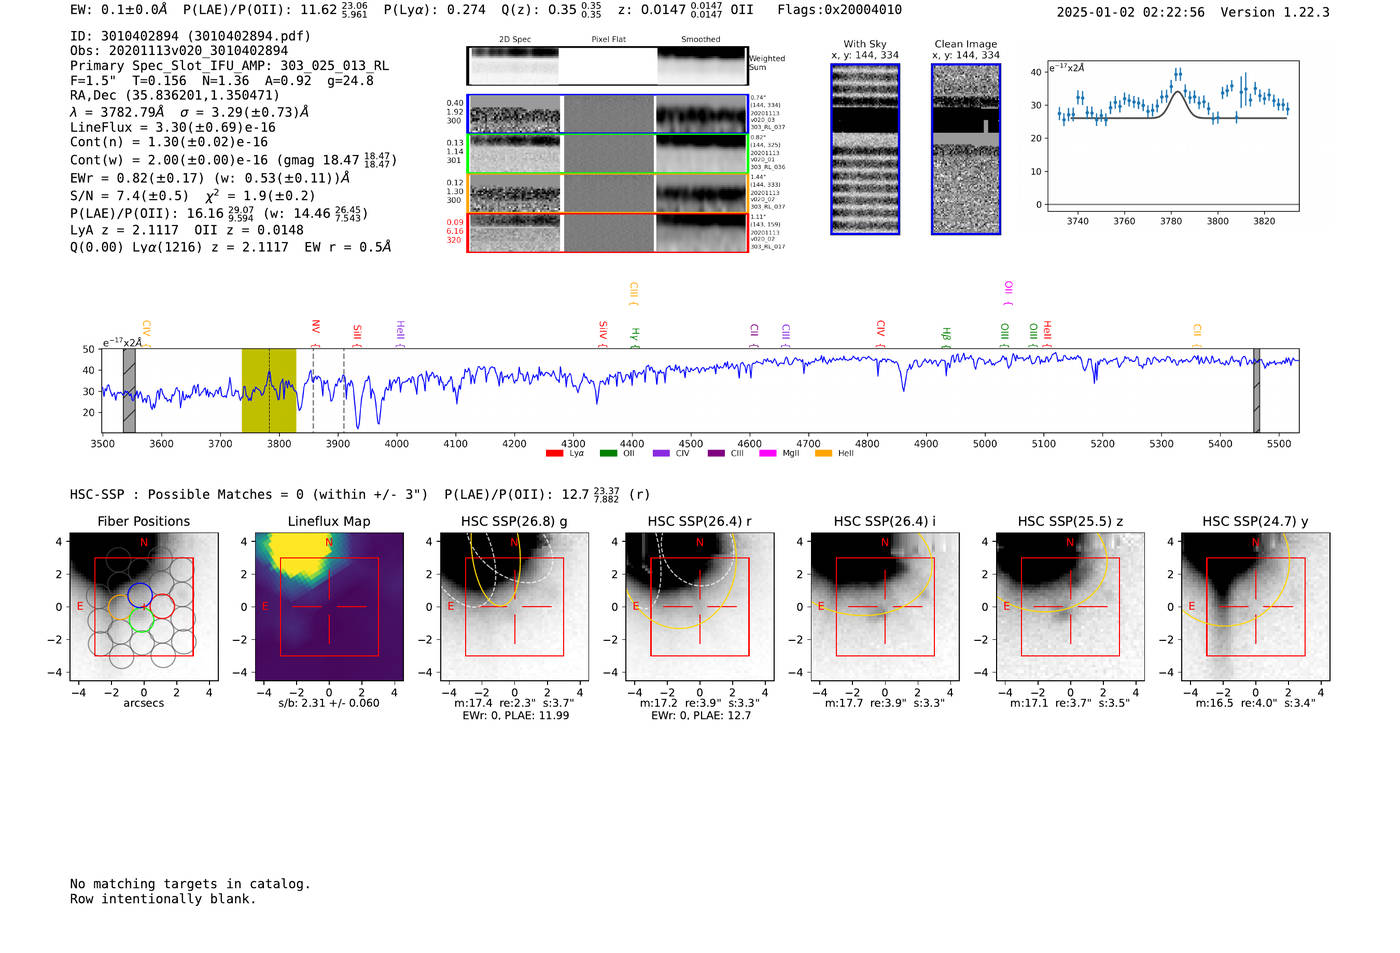
Task: Select the HSC SSP(26.8) g cutout
Action: (515, 607)
